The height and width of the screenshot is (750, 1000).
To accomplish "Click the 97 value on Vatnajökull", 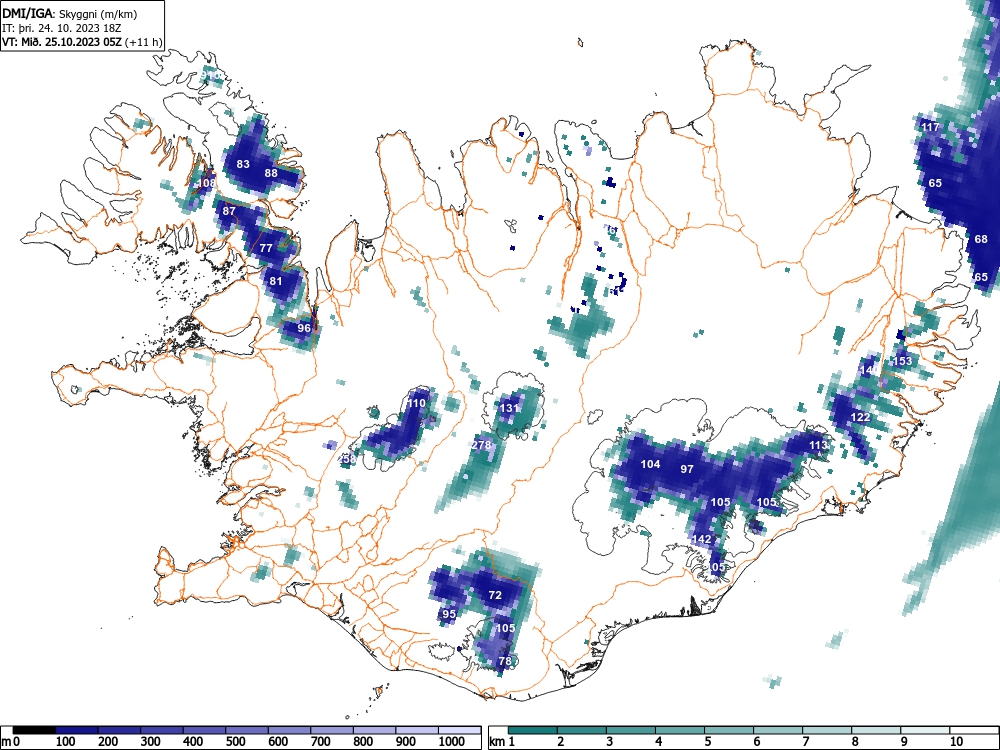I will click(687, 469).
